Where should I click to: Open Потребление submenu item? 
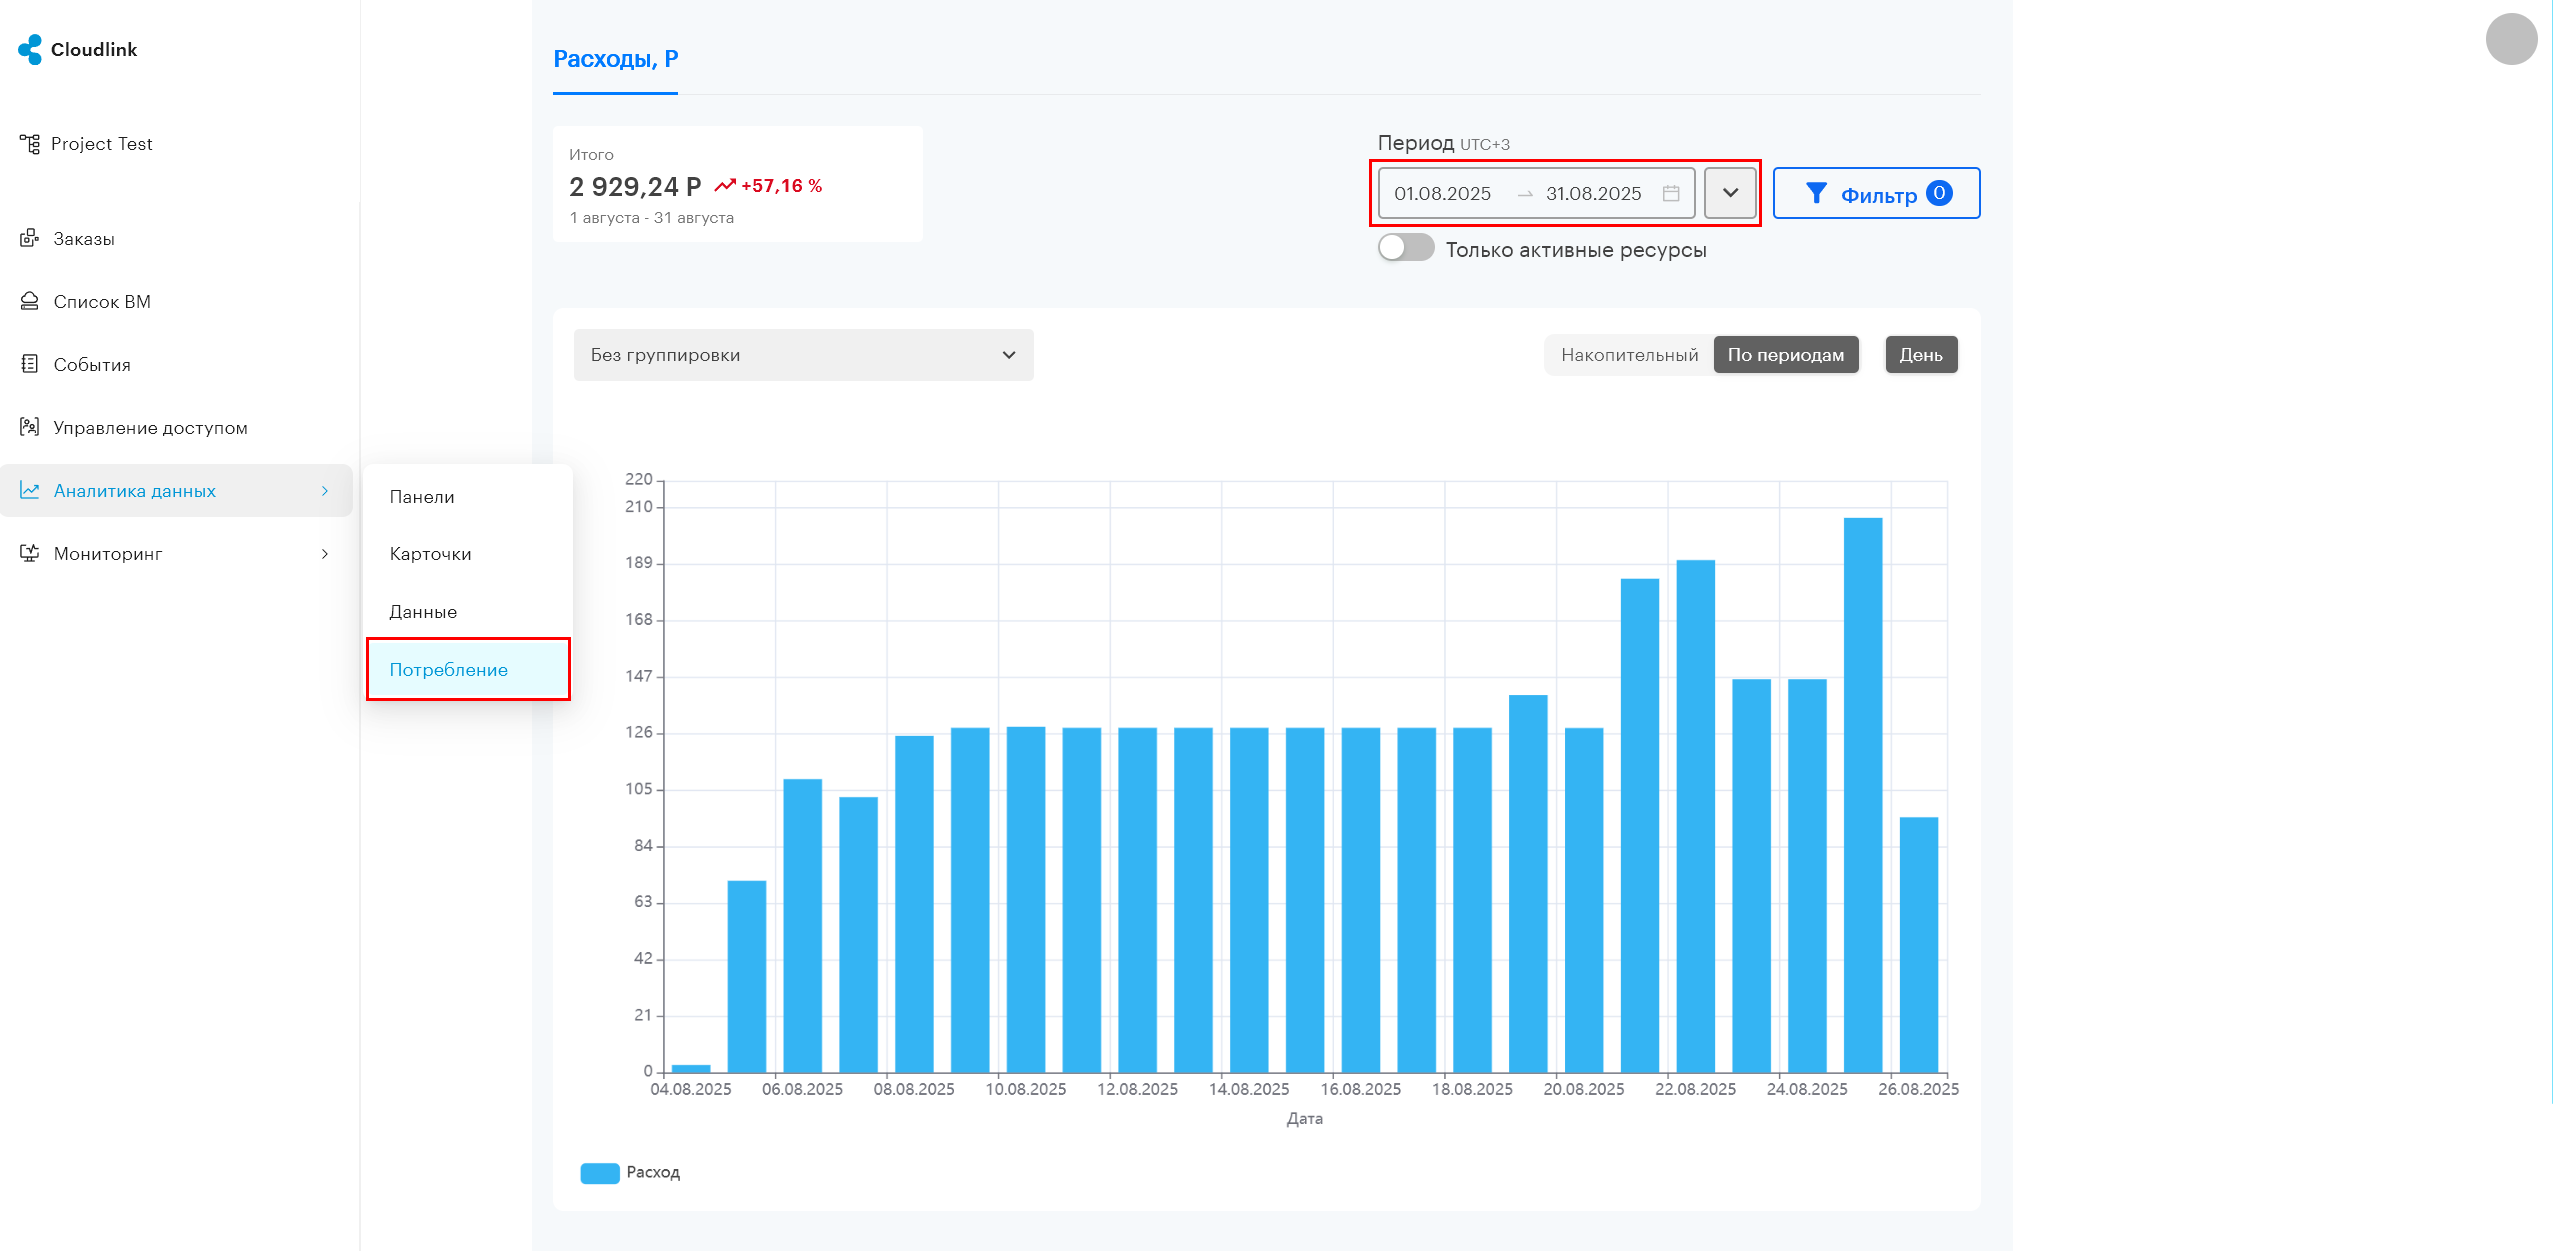(x=468, y=669)
